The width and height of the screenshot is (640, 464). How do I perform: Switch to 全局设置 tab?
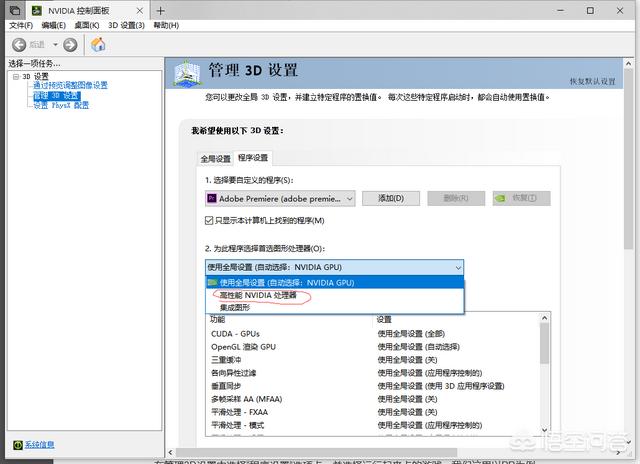pos(215,159)
